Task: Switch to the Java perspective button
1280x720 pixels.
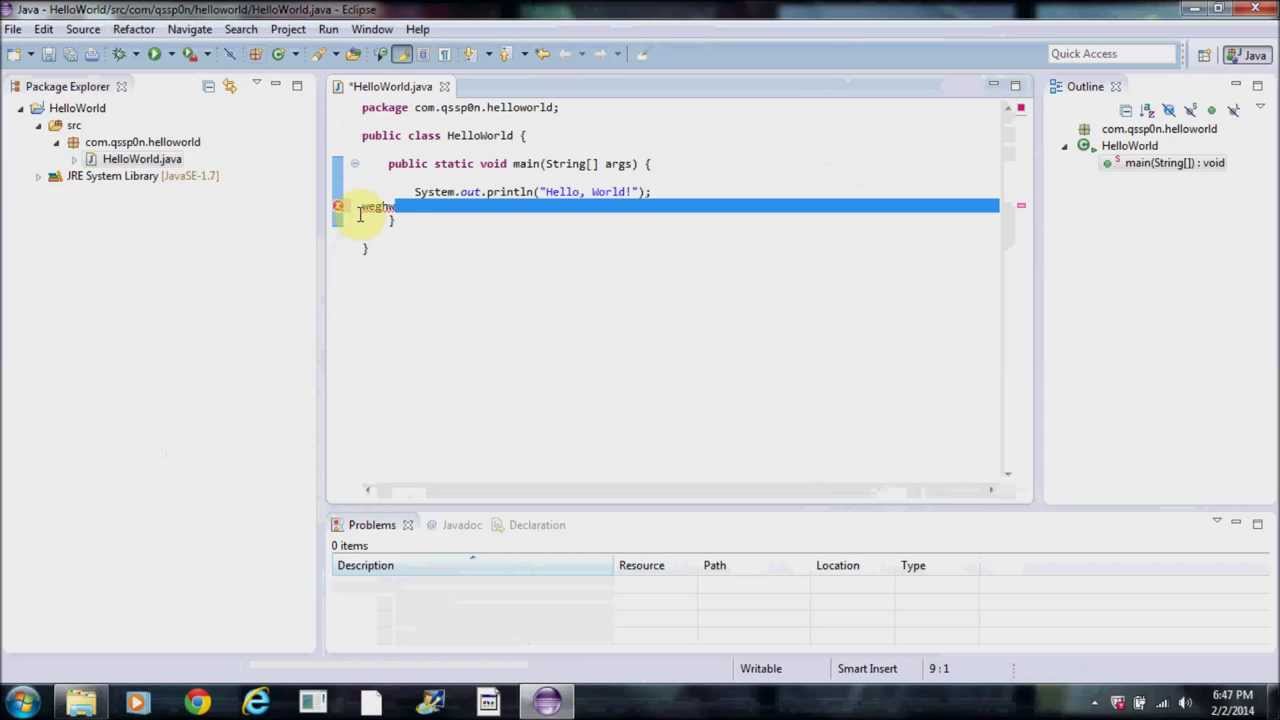Action: pos(1246,55)
